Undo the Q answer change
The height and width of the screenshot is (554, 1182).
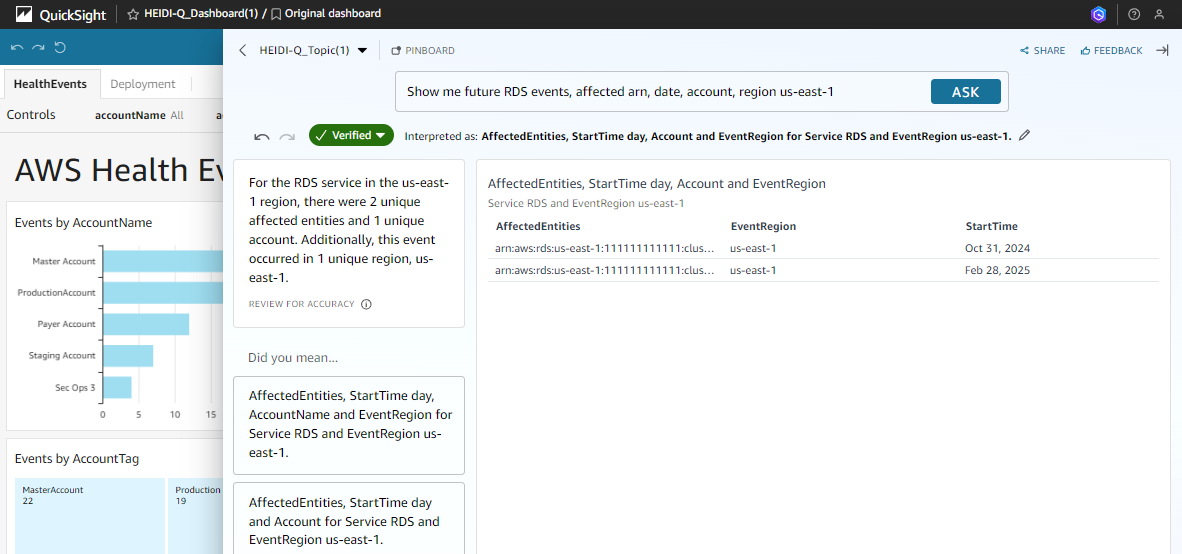(x=262, y=136)
